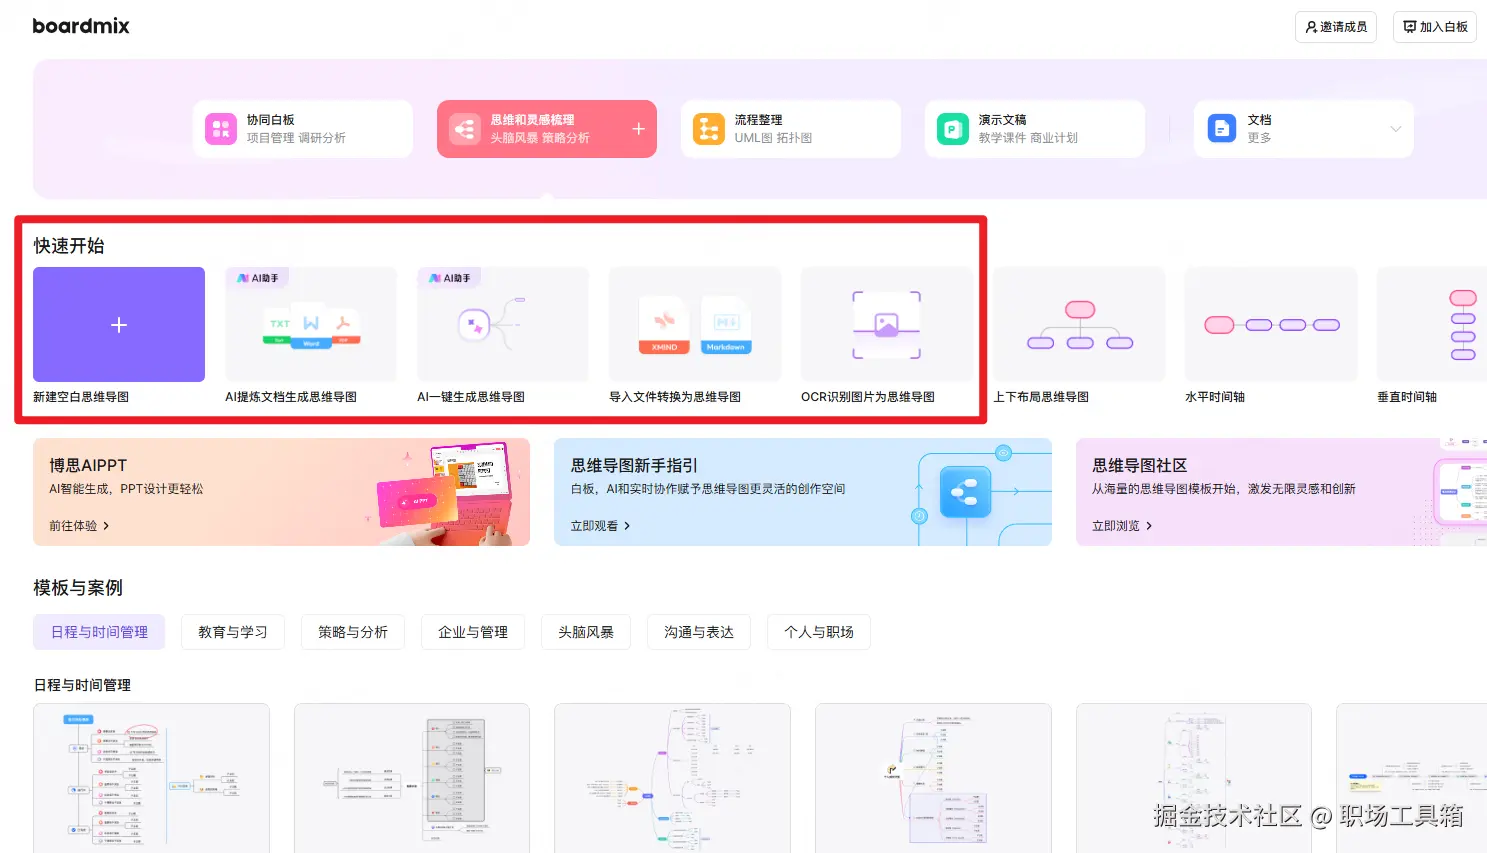The image size is (1487, 853).
Task: Click 前往体验 link on 博思AIPPT banner
Action: click(x=79, y=526)
